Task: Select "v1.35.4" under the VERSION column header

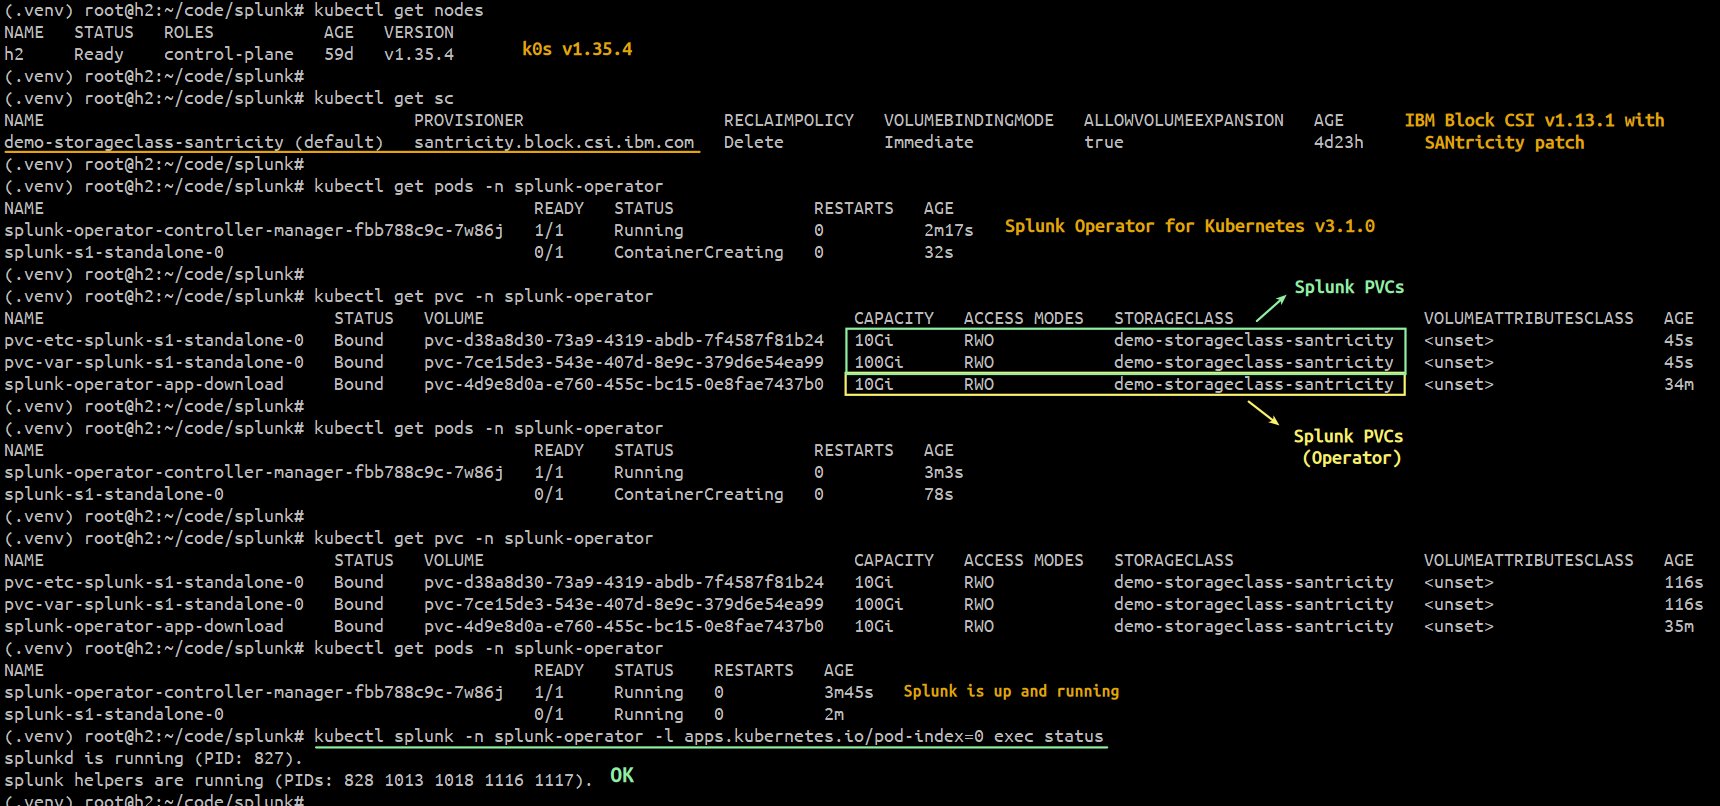Action: pyautogui.click(x=419, y=54)
